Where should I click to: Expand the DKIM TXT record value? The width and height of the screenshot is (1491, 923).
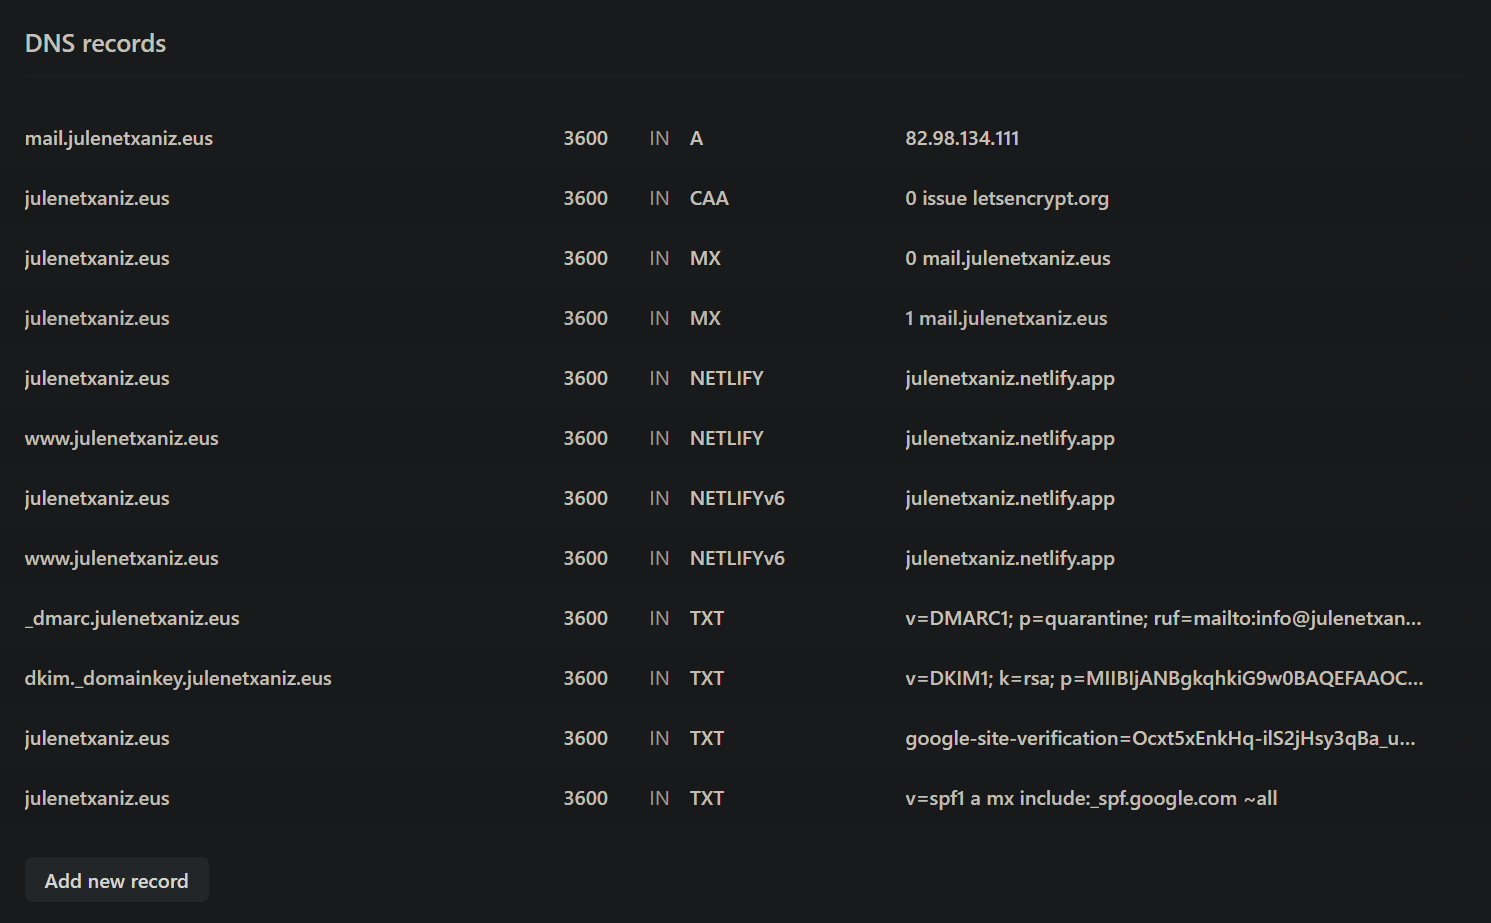coord(1162,678)
